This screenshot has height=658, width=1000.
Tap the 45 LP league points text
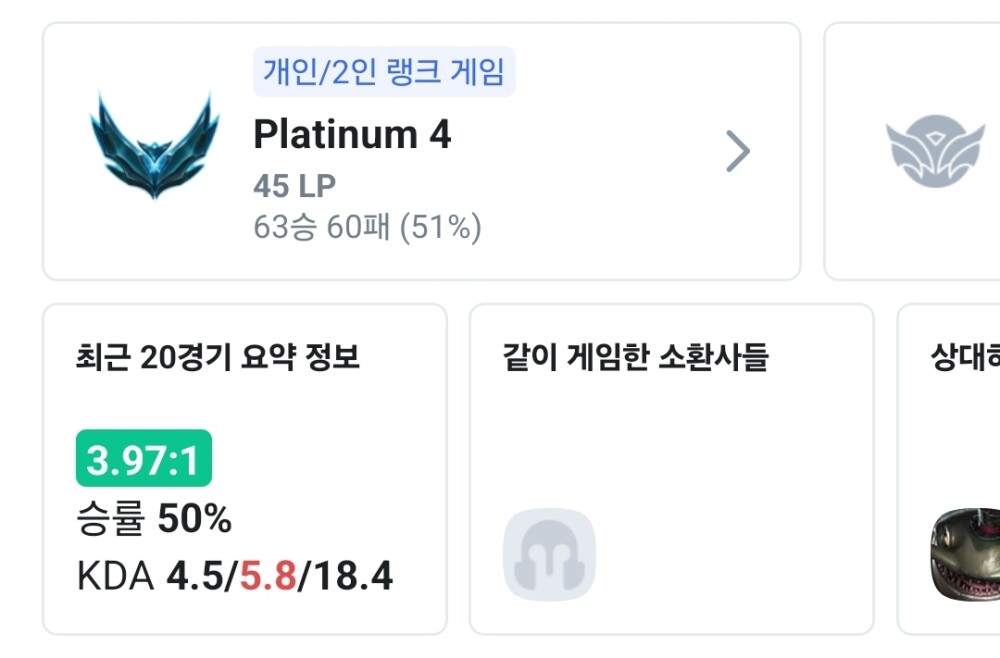point(294,186)
